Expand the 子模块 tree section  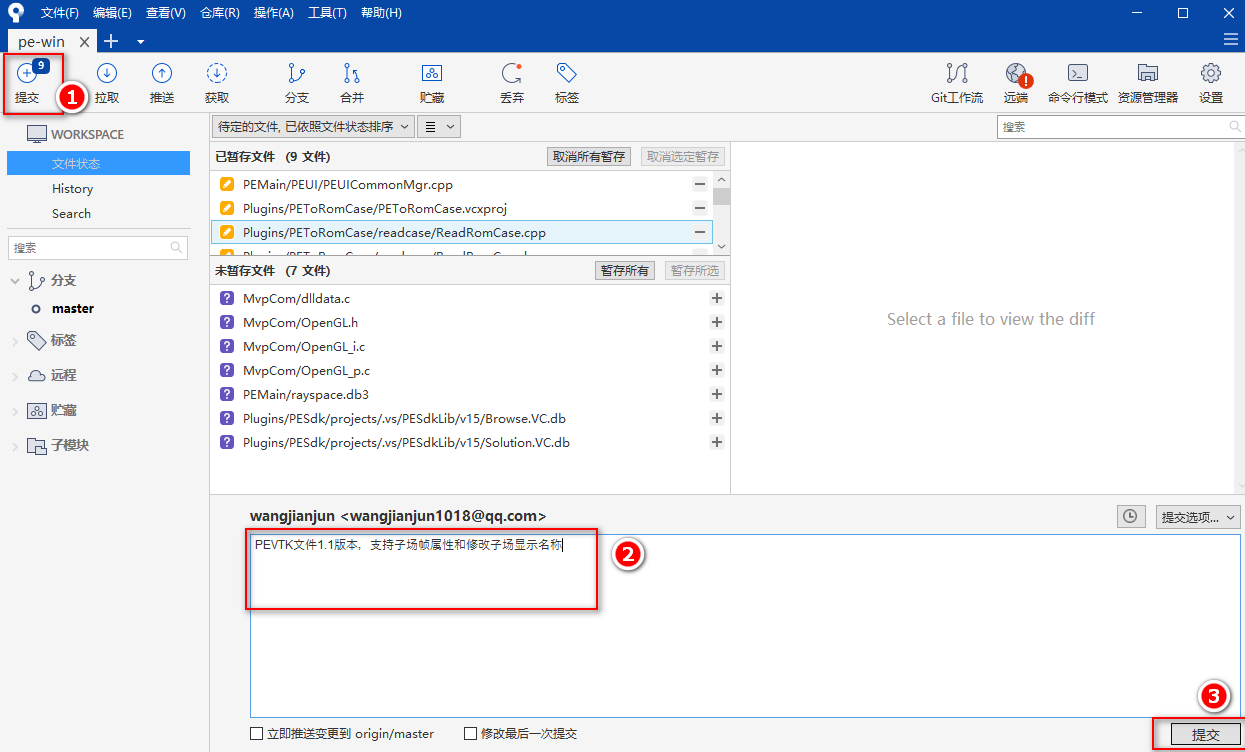tap(15, 446)
